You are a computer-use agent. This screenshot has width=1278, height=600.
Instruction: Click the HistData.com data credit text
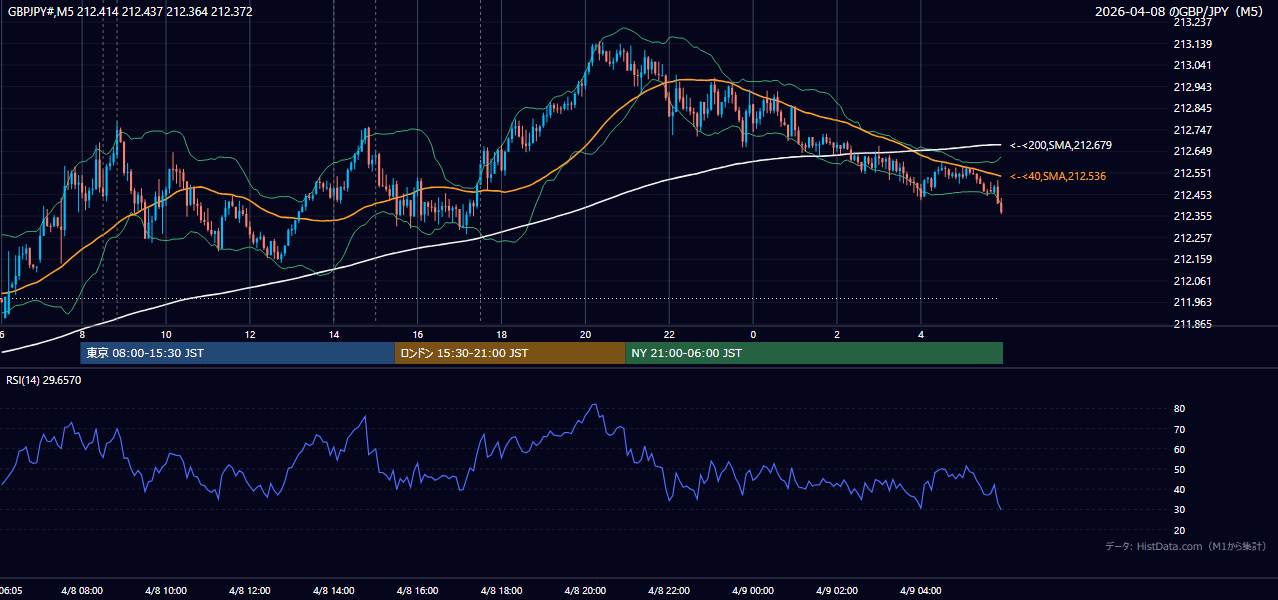[1186, 546]
